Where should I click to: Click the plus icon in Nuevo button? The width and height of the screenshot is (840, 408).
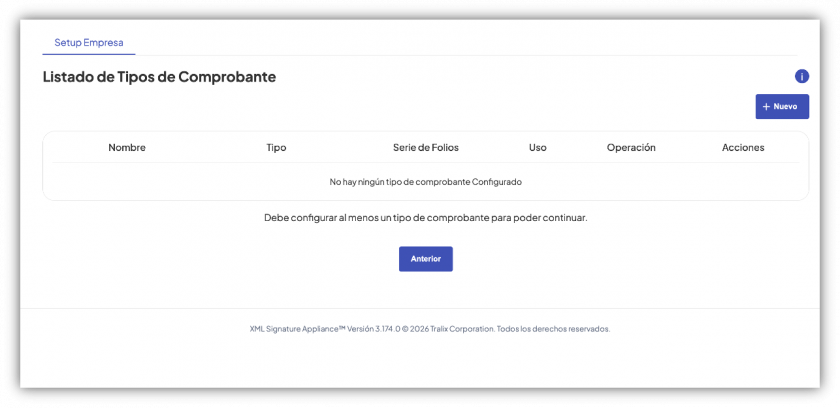766,107
